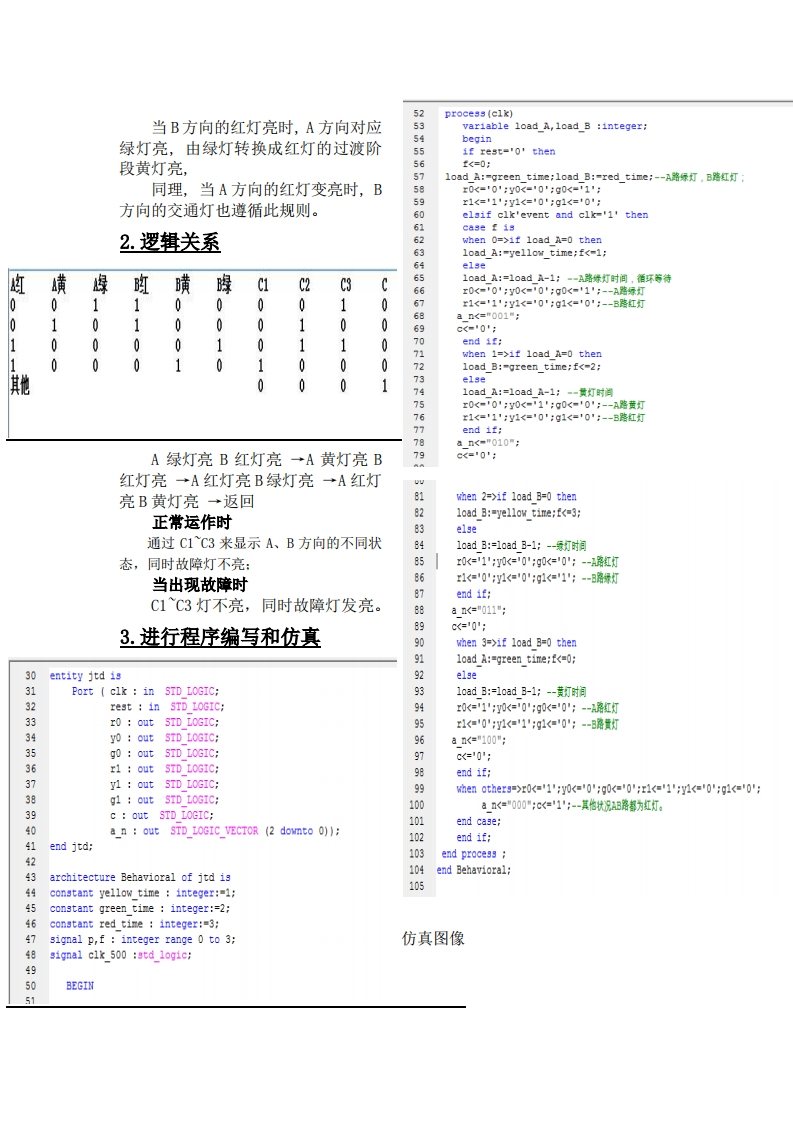The height and width of the screenshot is (1122, 793).
Task: Click "signal p,f : integer range 0 to 3;"
Action: tap(142, 940)
